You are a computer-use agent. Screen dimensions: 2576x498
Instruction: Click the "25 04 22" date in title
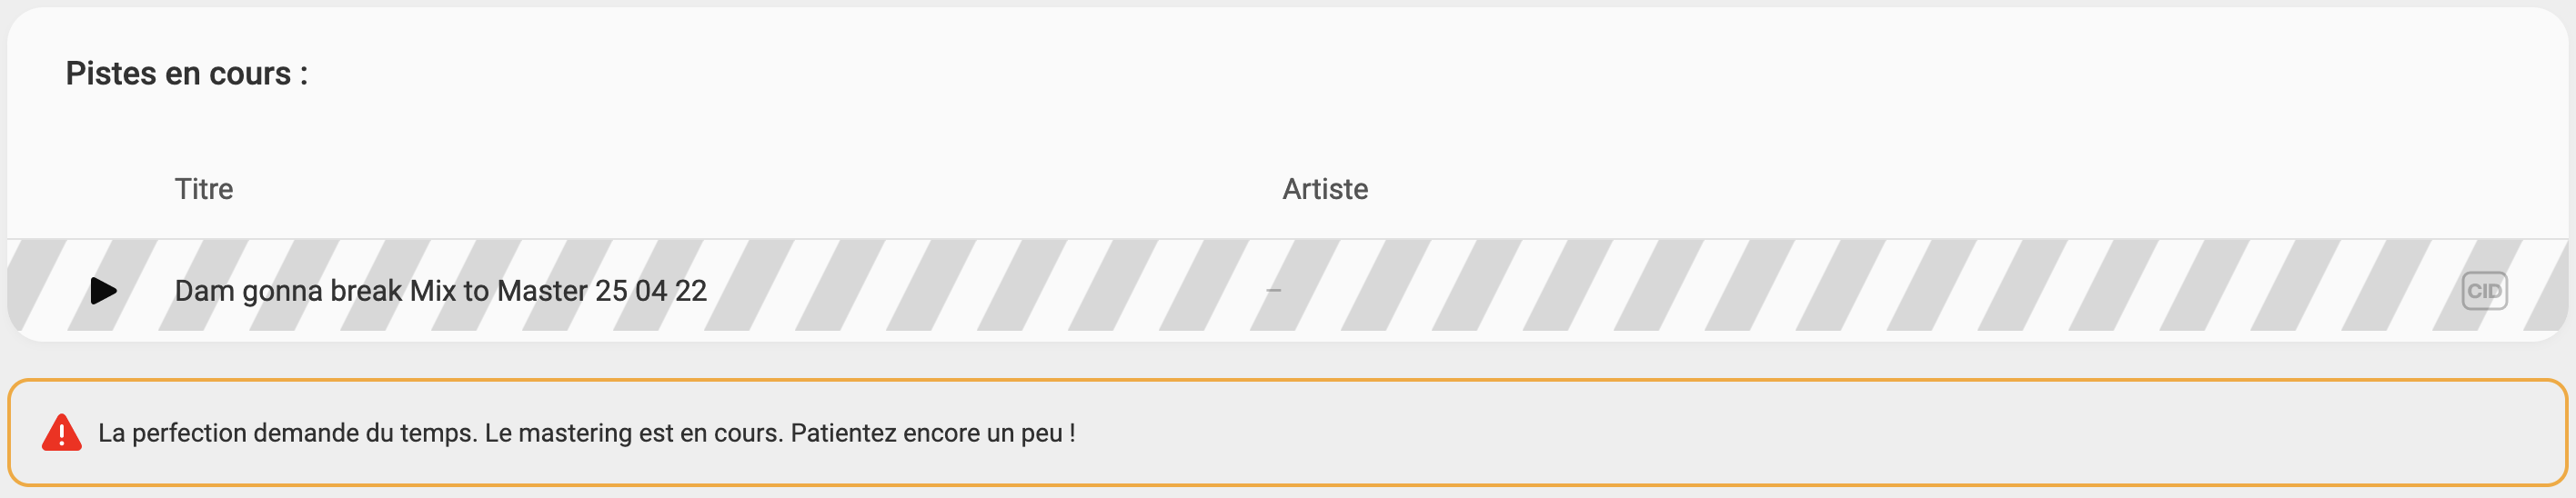point(651,291)
